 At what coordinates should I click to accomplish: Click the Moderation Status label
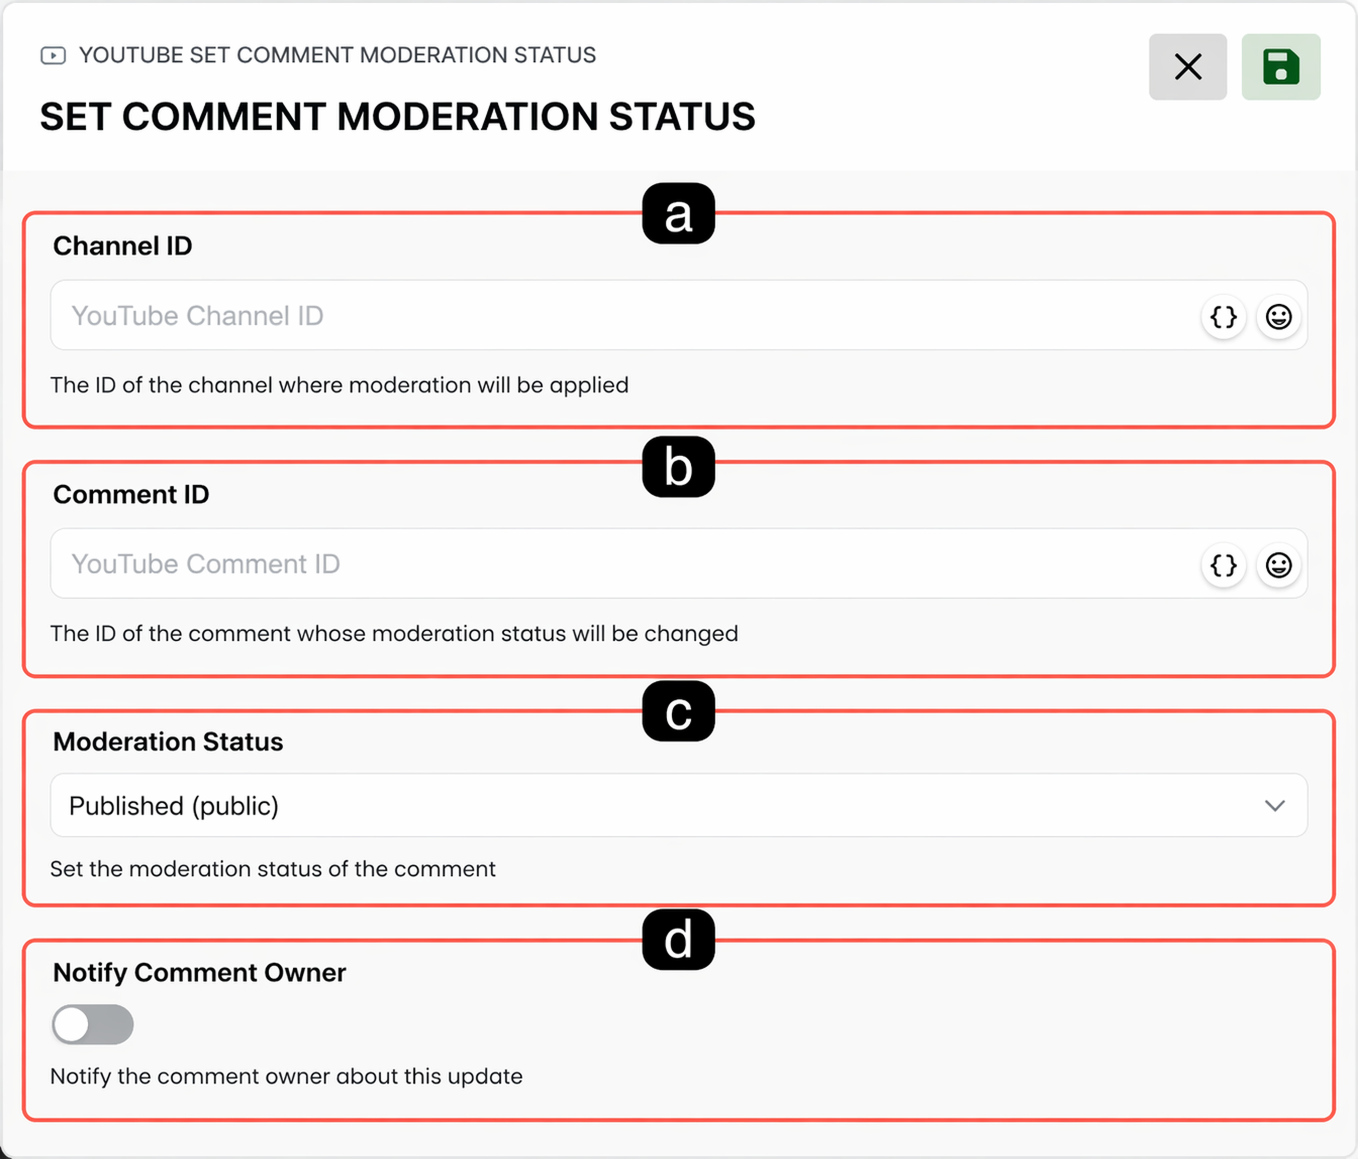(168, 742)
